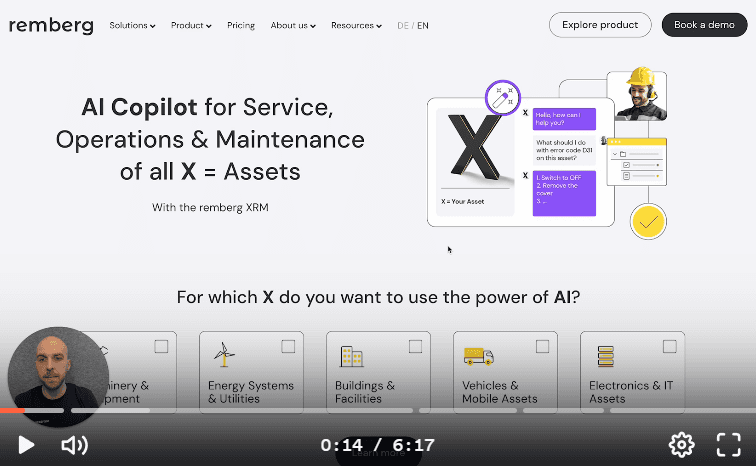
Task: Click the Explore product button
Action: click(x=600, y=25)
